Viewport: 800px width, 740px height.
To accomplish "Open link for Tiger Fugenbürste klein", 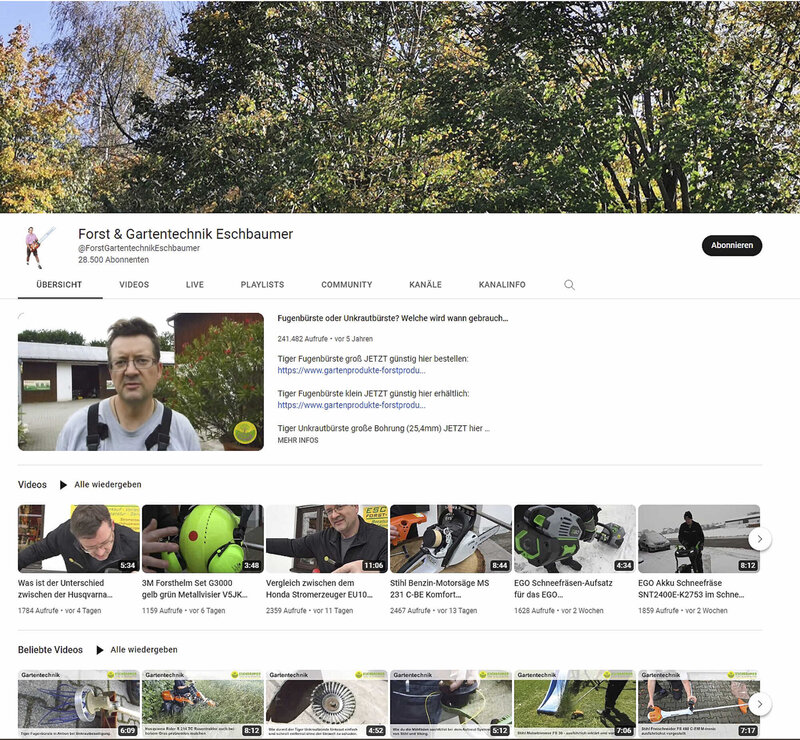I will [x=352, y=405].
